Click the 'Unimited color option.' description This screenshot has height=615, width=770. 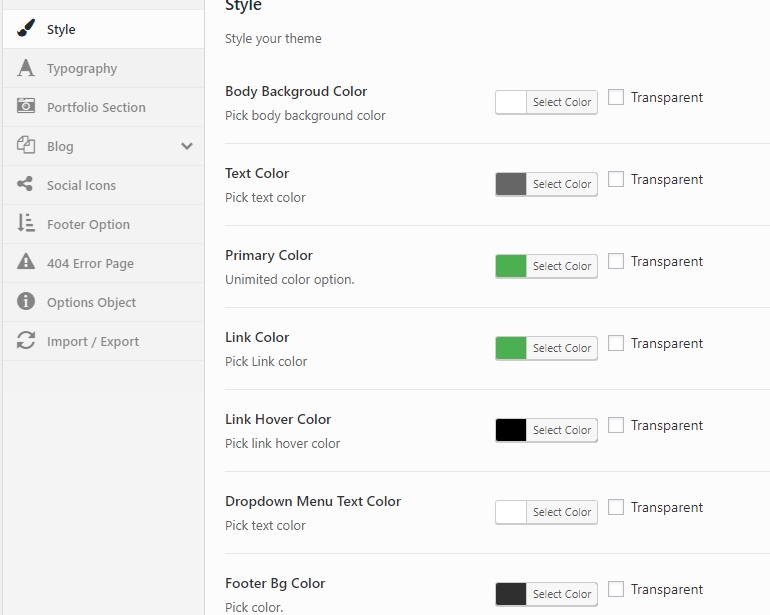pyautogui.click(x=290, y=280)
